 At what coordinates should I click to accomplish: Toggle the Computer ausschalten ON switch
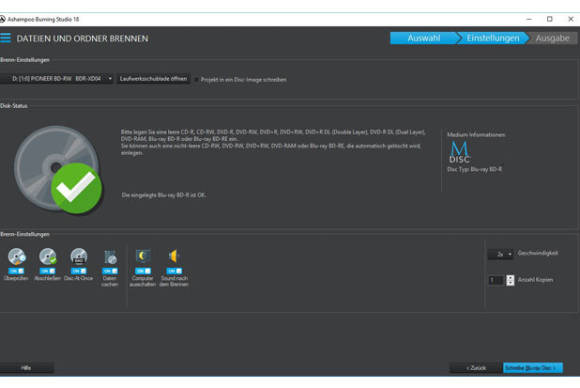click(x=143, y=271)
